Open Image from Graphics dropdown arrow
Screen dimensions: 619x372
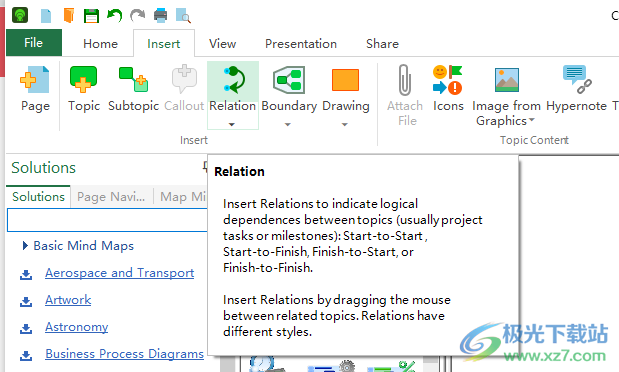click(532, 120)
